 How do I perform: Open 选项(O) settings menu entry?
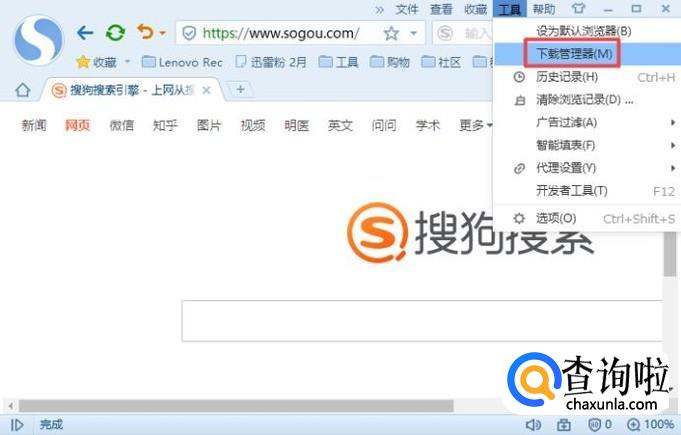tap(586, 218)
